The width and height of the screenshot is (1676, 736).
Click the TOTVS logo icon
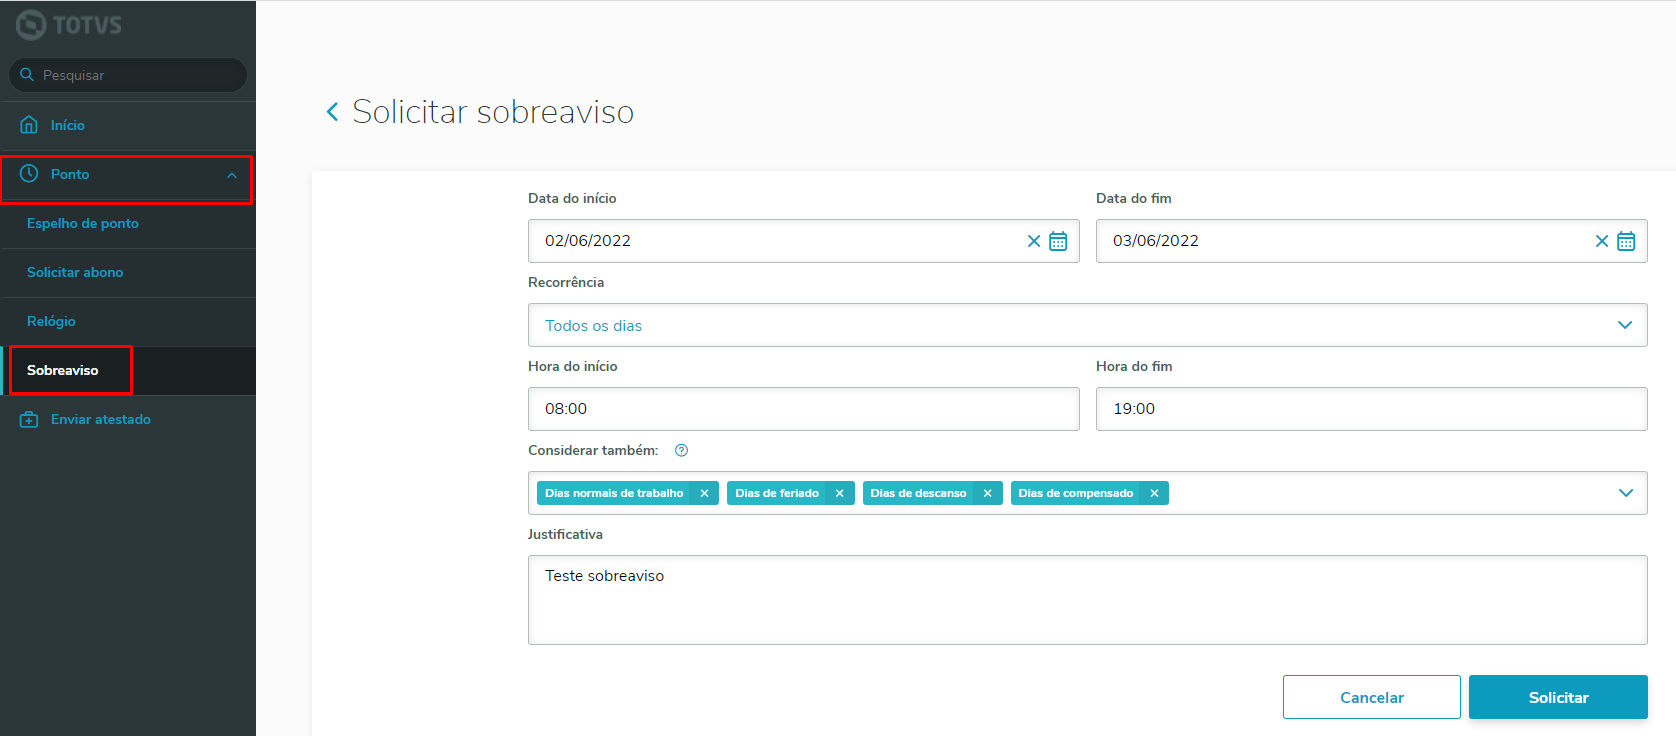31,25
